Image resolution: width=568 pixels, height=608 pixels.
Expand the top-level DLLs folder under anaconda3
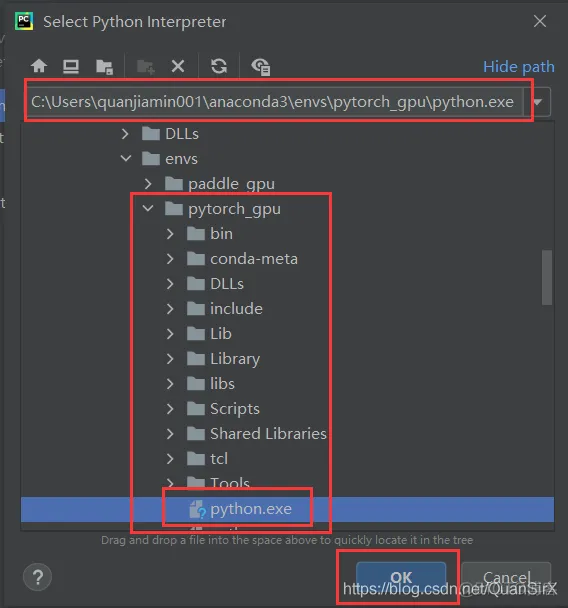125,134
